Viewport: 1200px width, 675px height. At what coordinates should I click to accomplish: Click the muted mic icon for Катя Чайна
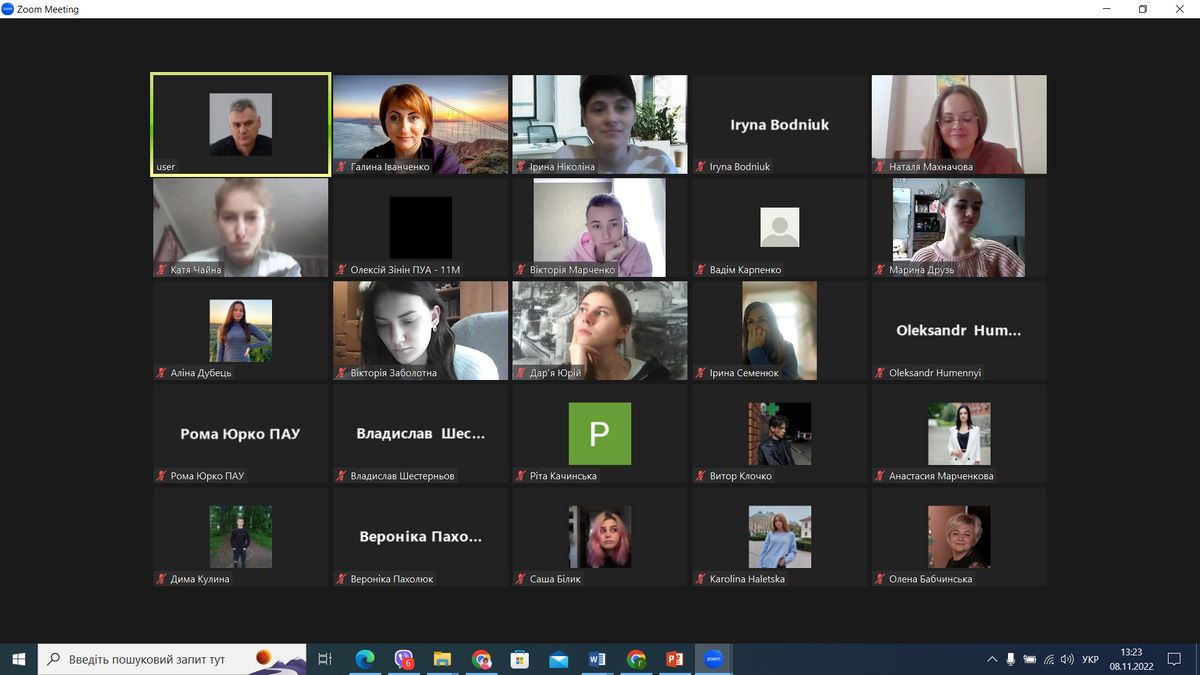pos(162,270)
